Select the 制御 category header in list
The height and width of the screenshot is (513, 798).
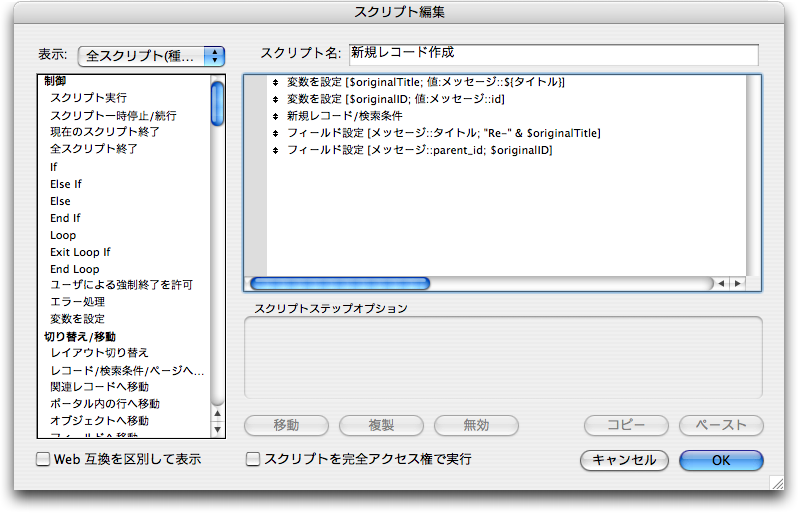[55, 81]
